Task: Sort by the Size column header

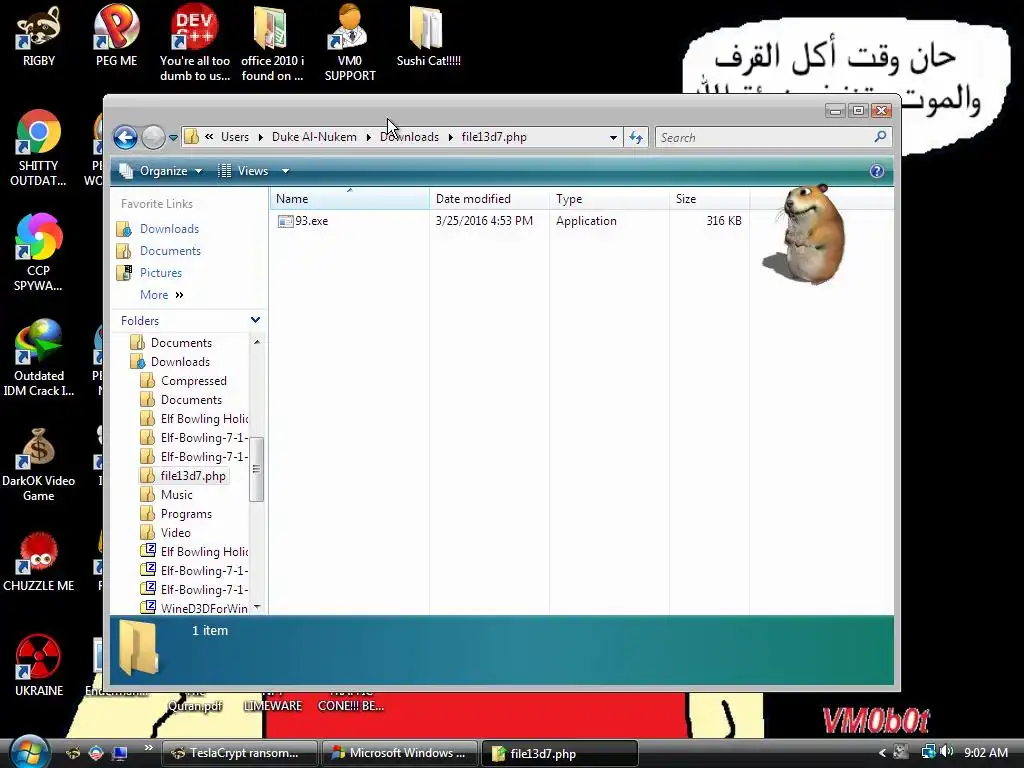Action: 709,199
